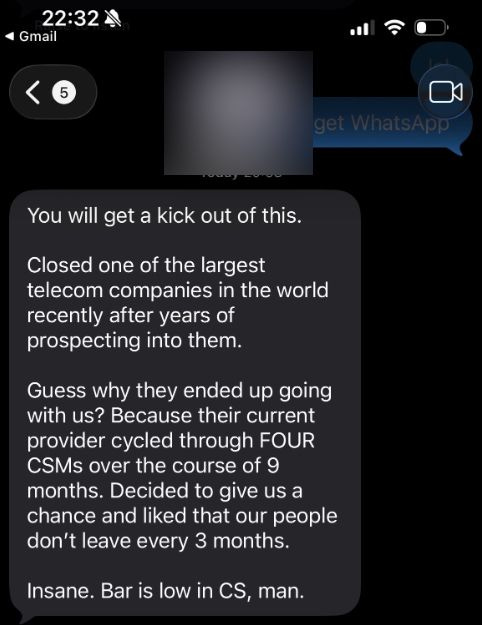Tap the blue 'get WhatsApp' sent bubble

click(392, 124)
